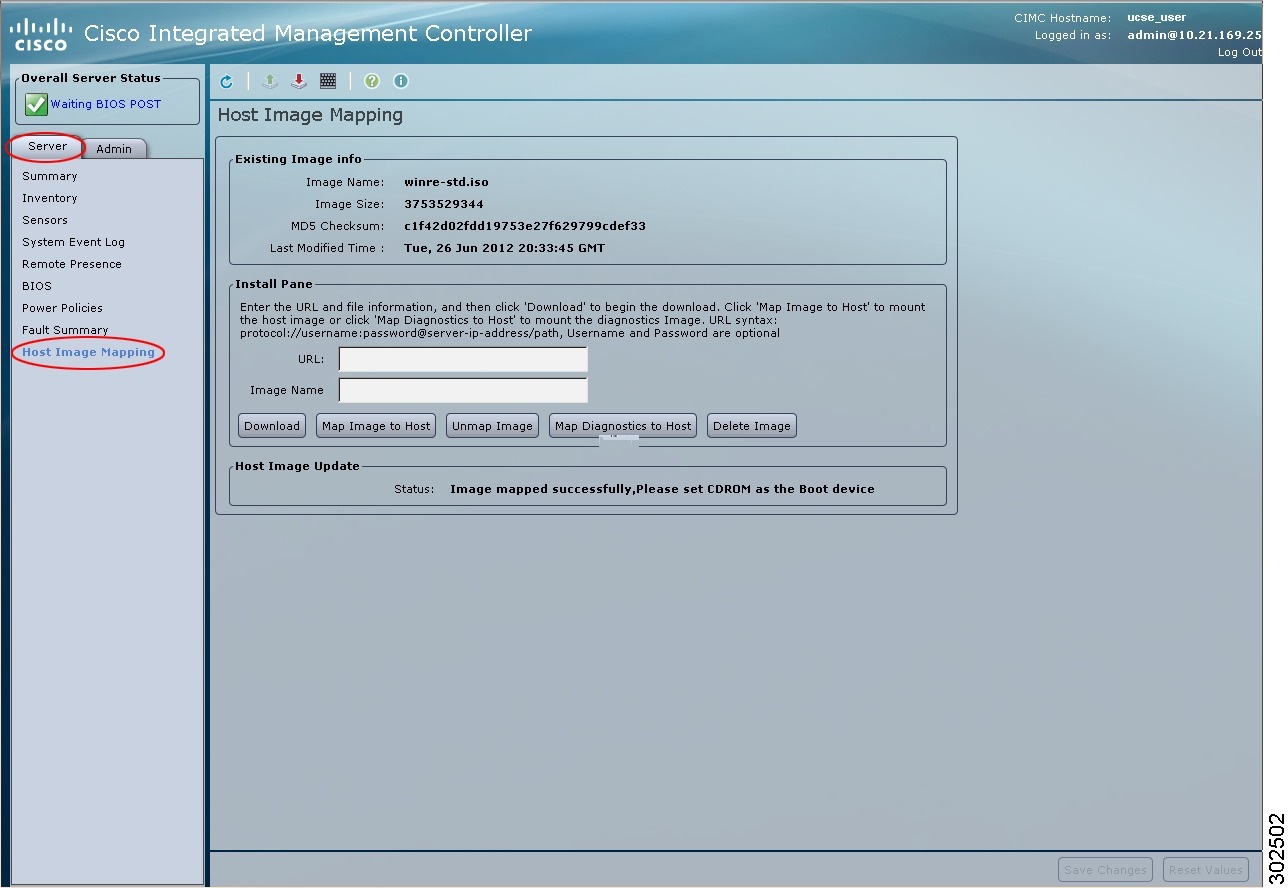Click inside the Image Name input field
Image resolution: width=1288 pixels, height=888 pixels.
click(463, 390)
